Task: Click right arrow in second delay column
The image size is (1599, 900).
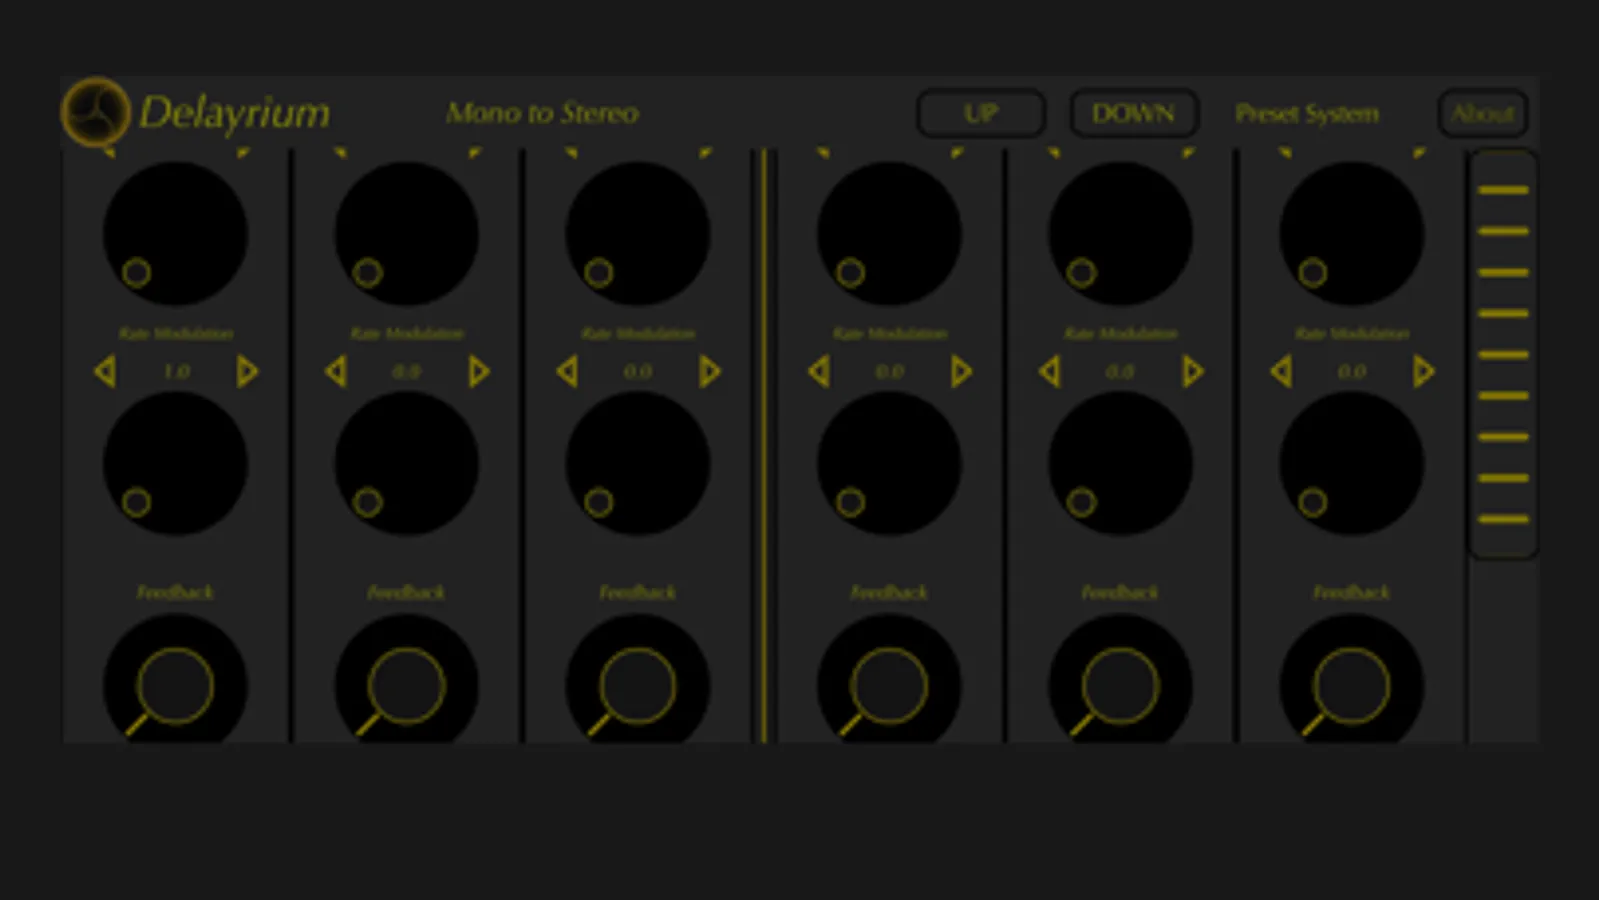Action: [479, 372]
